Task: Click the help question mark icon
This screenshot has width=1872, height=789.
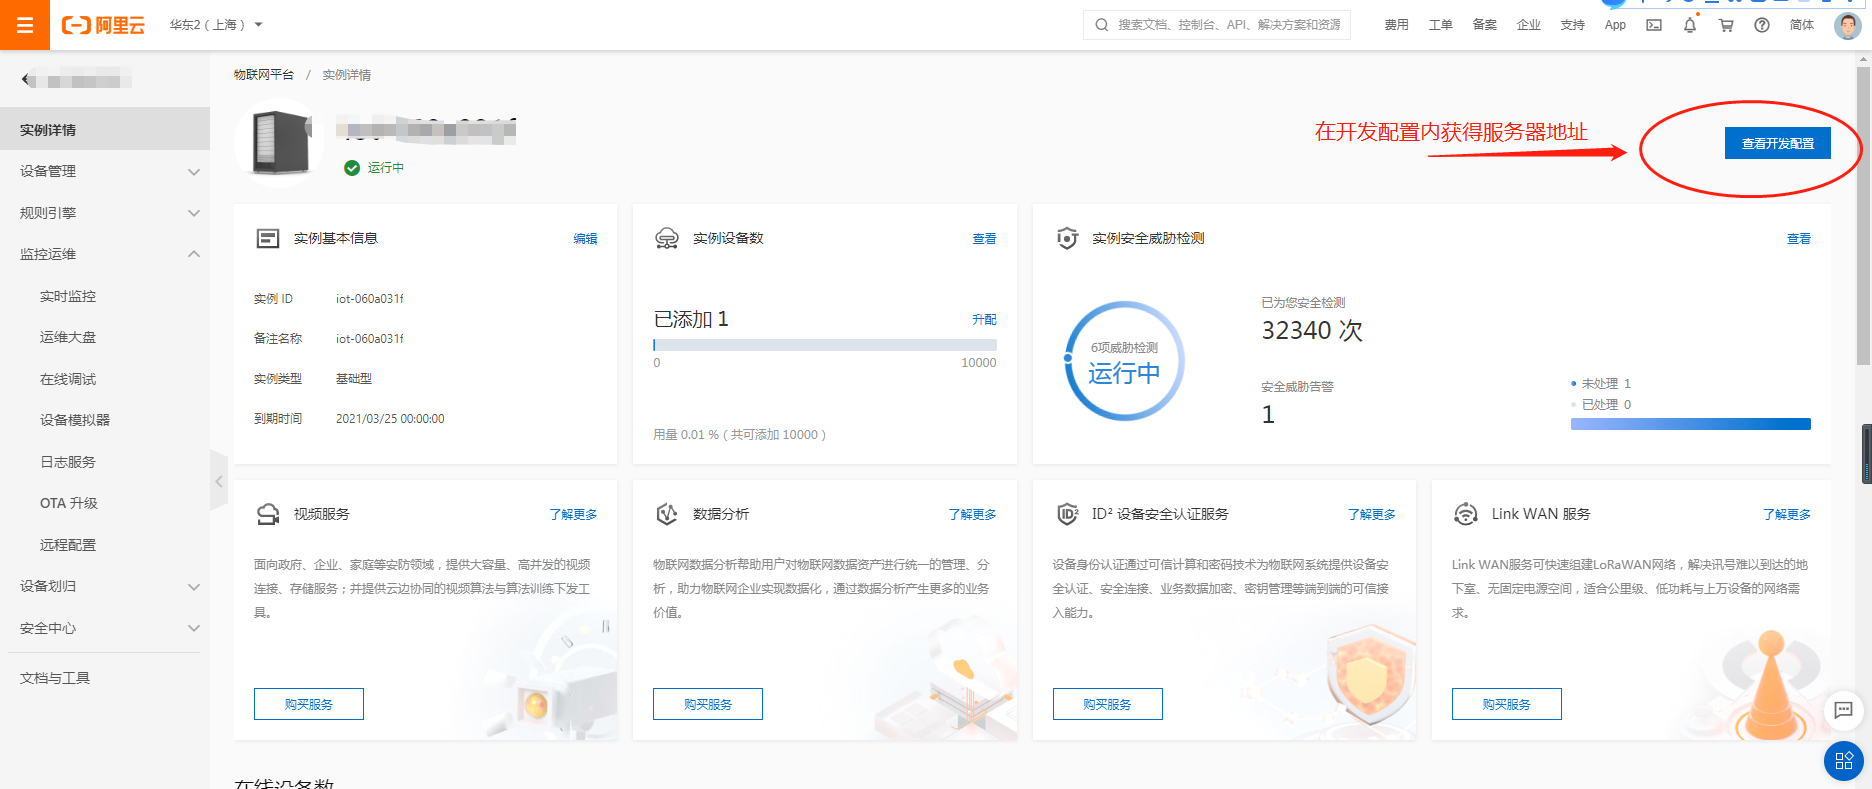Action: pos(1761,25)
